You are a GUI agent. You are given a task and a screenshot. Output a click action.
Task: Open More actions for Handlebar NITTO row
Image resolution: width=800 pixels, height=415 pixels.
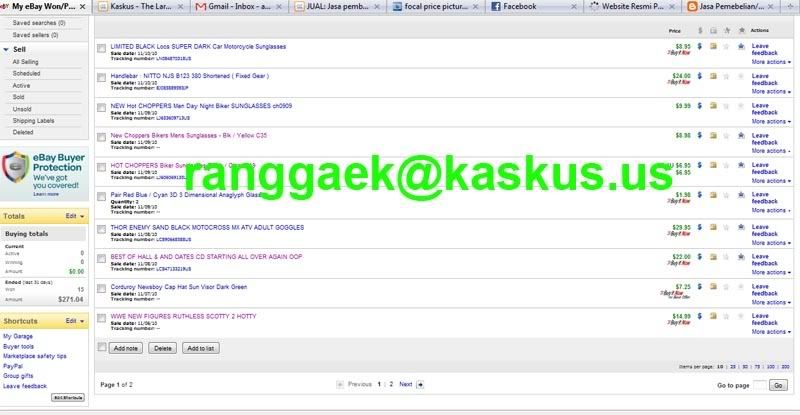pyautogui.click(x=771, y=91)
